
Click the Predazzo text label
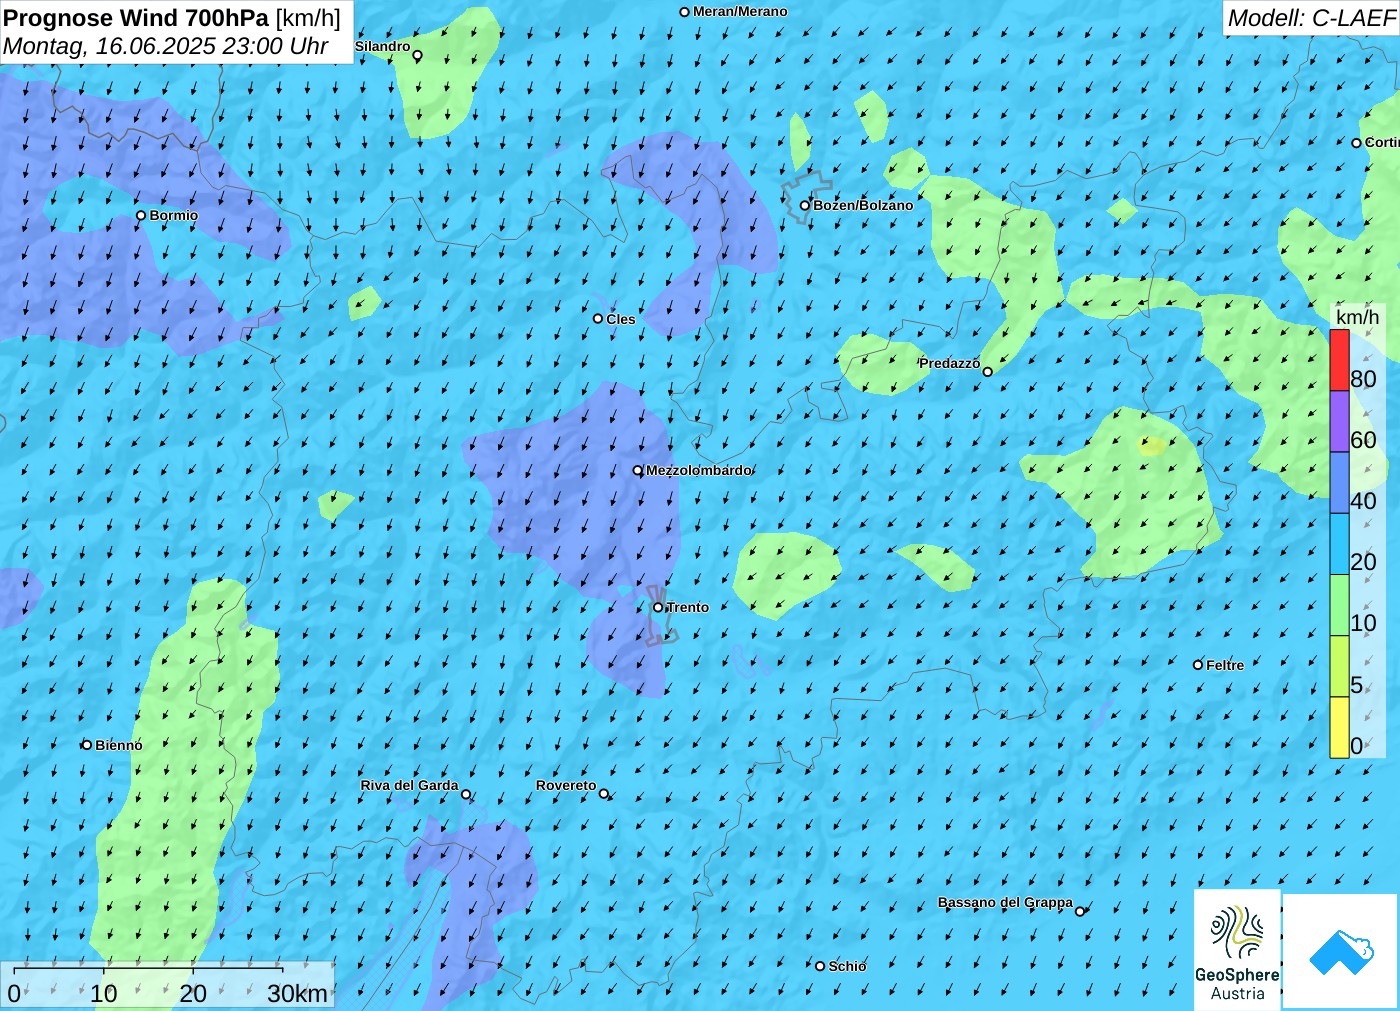click(x=950, y=363)
